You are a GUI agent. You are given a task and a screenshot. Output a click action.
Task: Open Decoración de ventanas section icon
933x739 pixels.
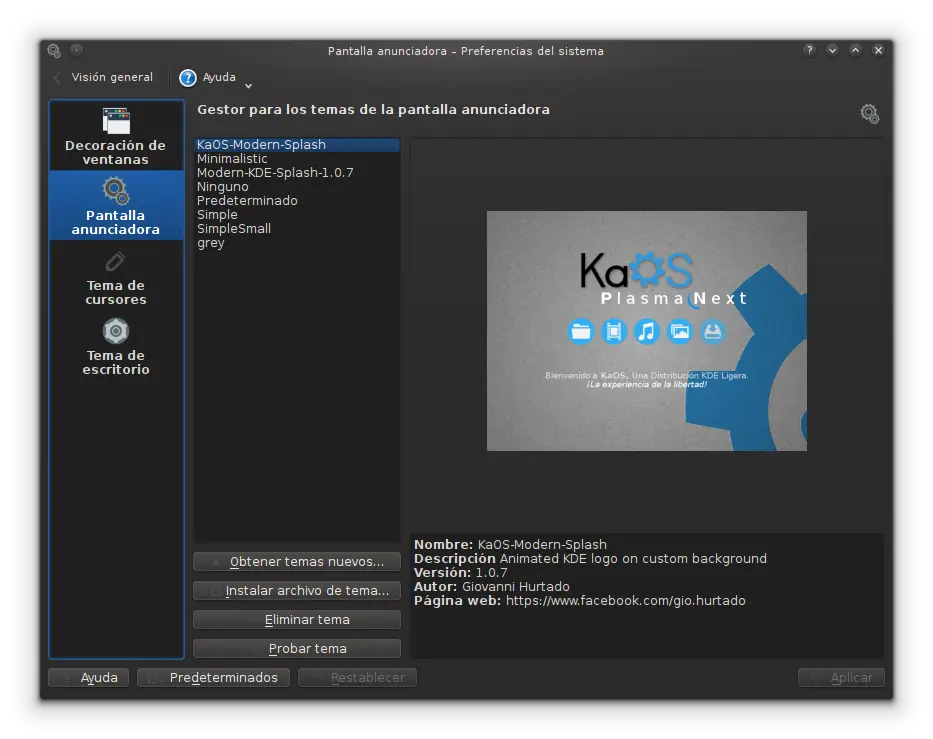(x=116, y=121)
